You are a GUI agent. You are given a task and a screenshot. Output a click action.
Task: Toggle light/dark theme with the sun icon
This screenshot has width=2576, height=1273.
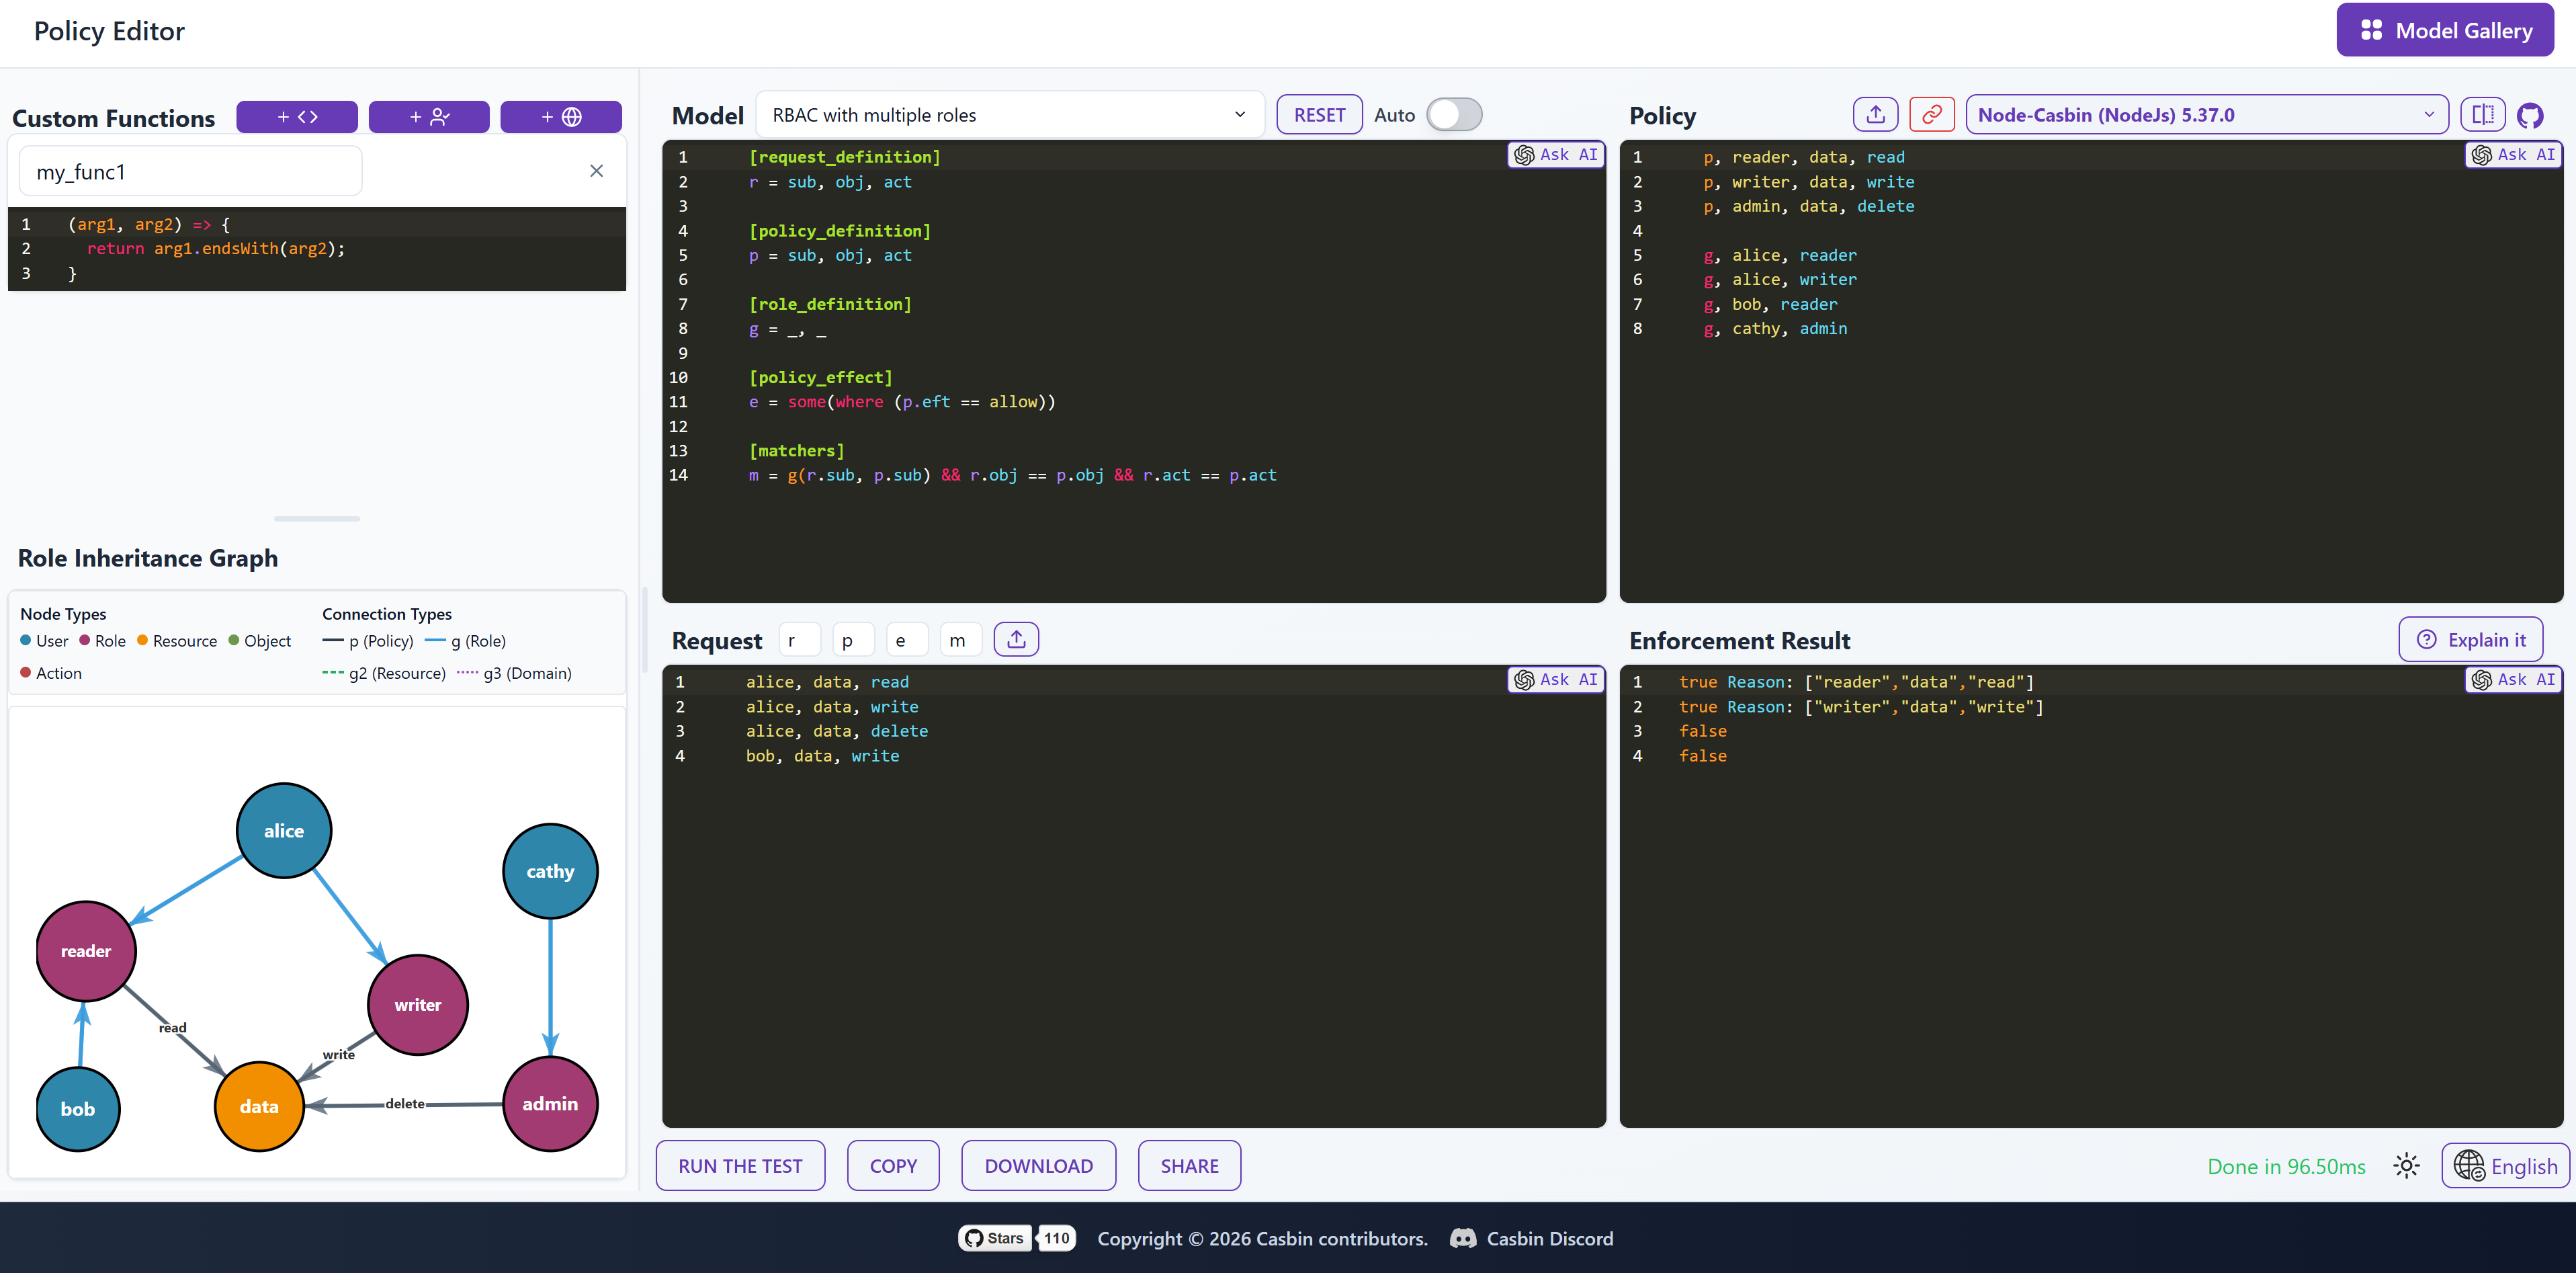click(x=2407, y=1165)
